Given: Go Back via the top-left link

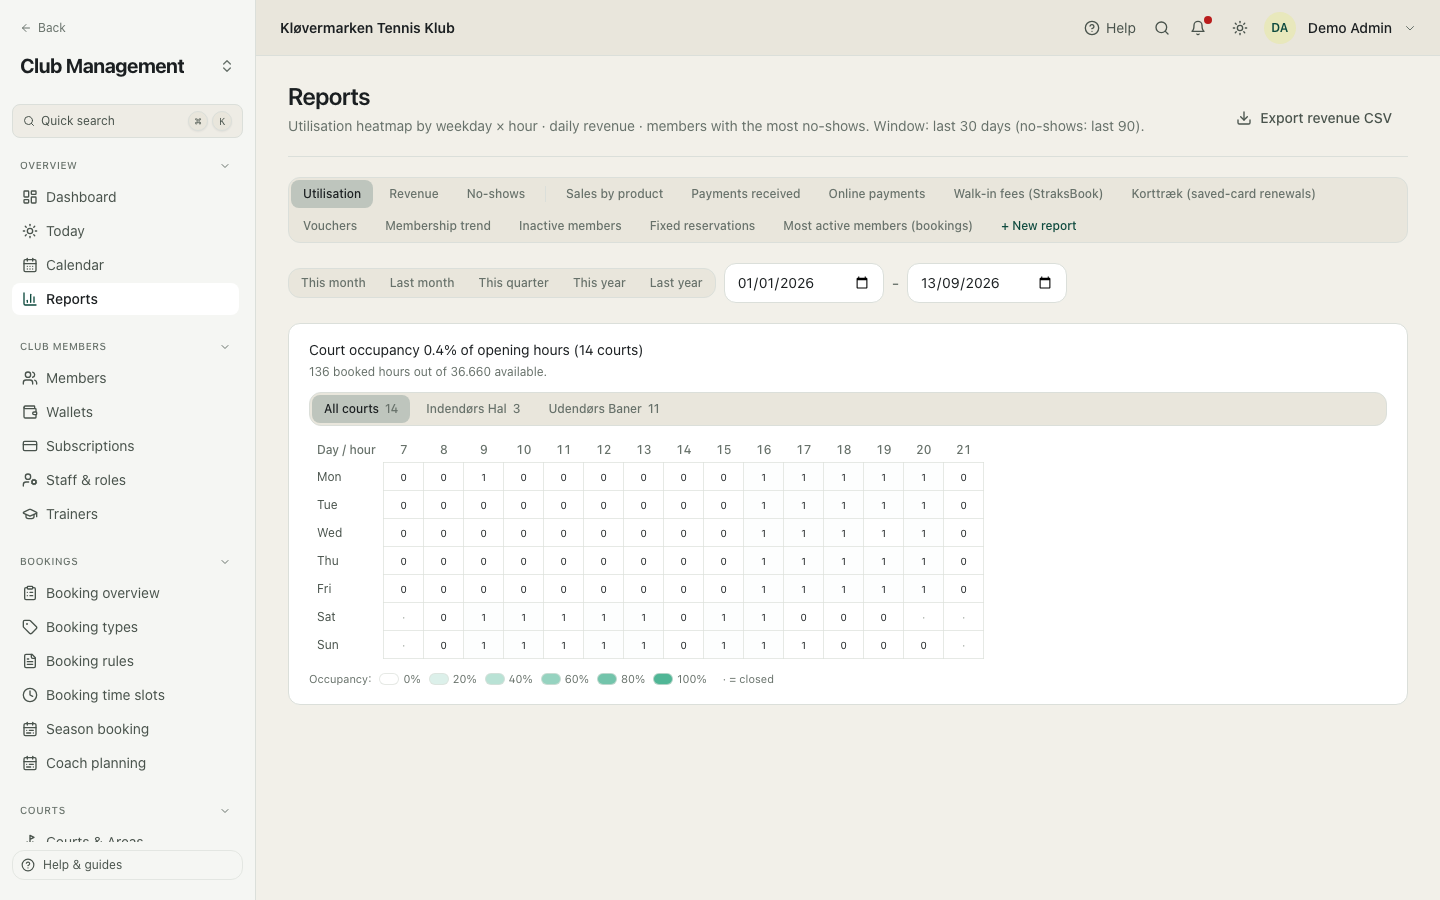Looking at the screenshot, I should (x=43, y=28).
